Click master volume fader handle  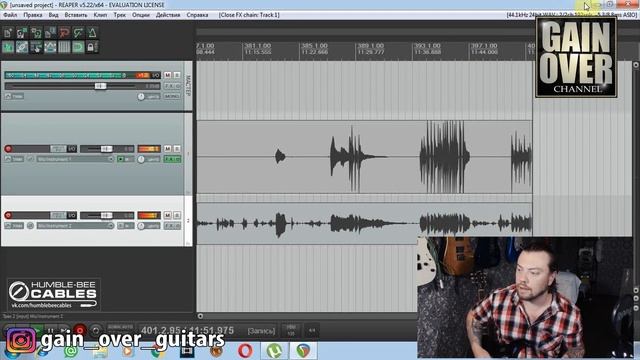coord(100,86)
